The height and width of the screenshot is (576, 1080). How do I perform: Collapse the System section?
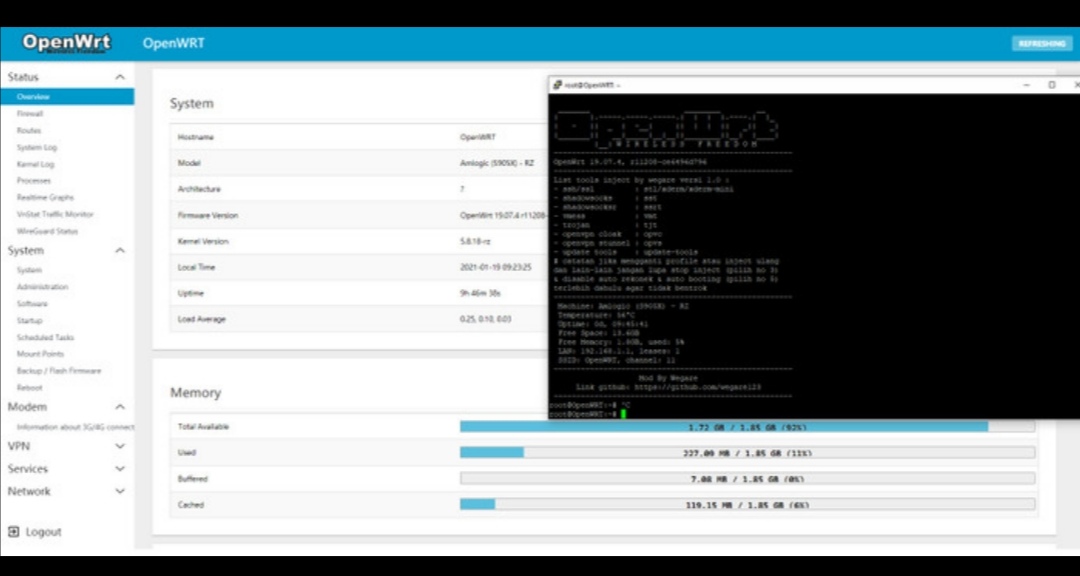pos(119,250)
